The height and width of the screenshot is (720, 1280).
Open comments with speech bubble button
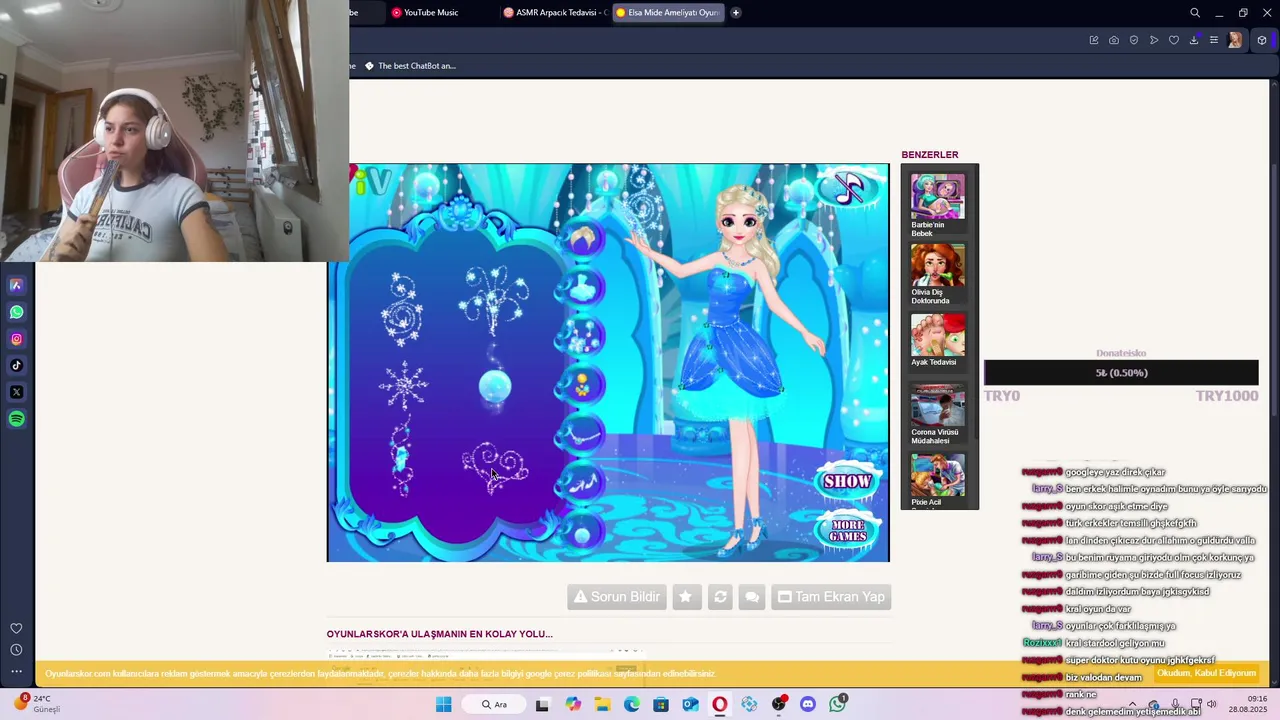752,597
